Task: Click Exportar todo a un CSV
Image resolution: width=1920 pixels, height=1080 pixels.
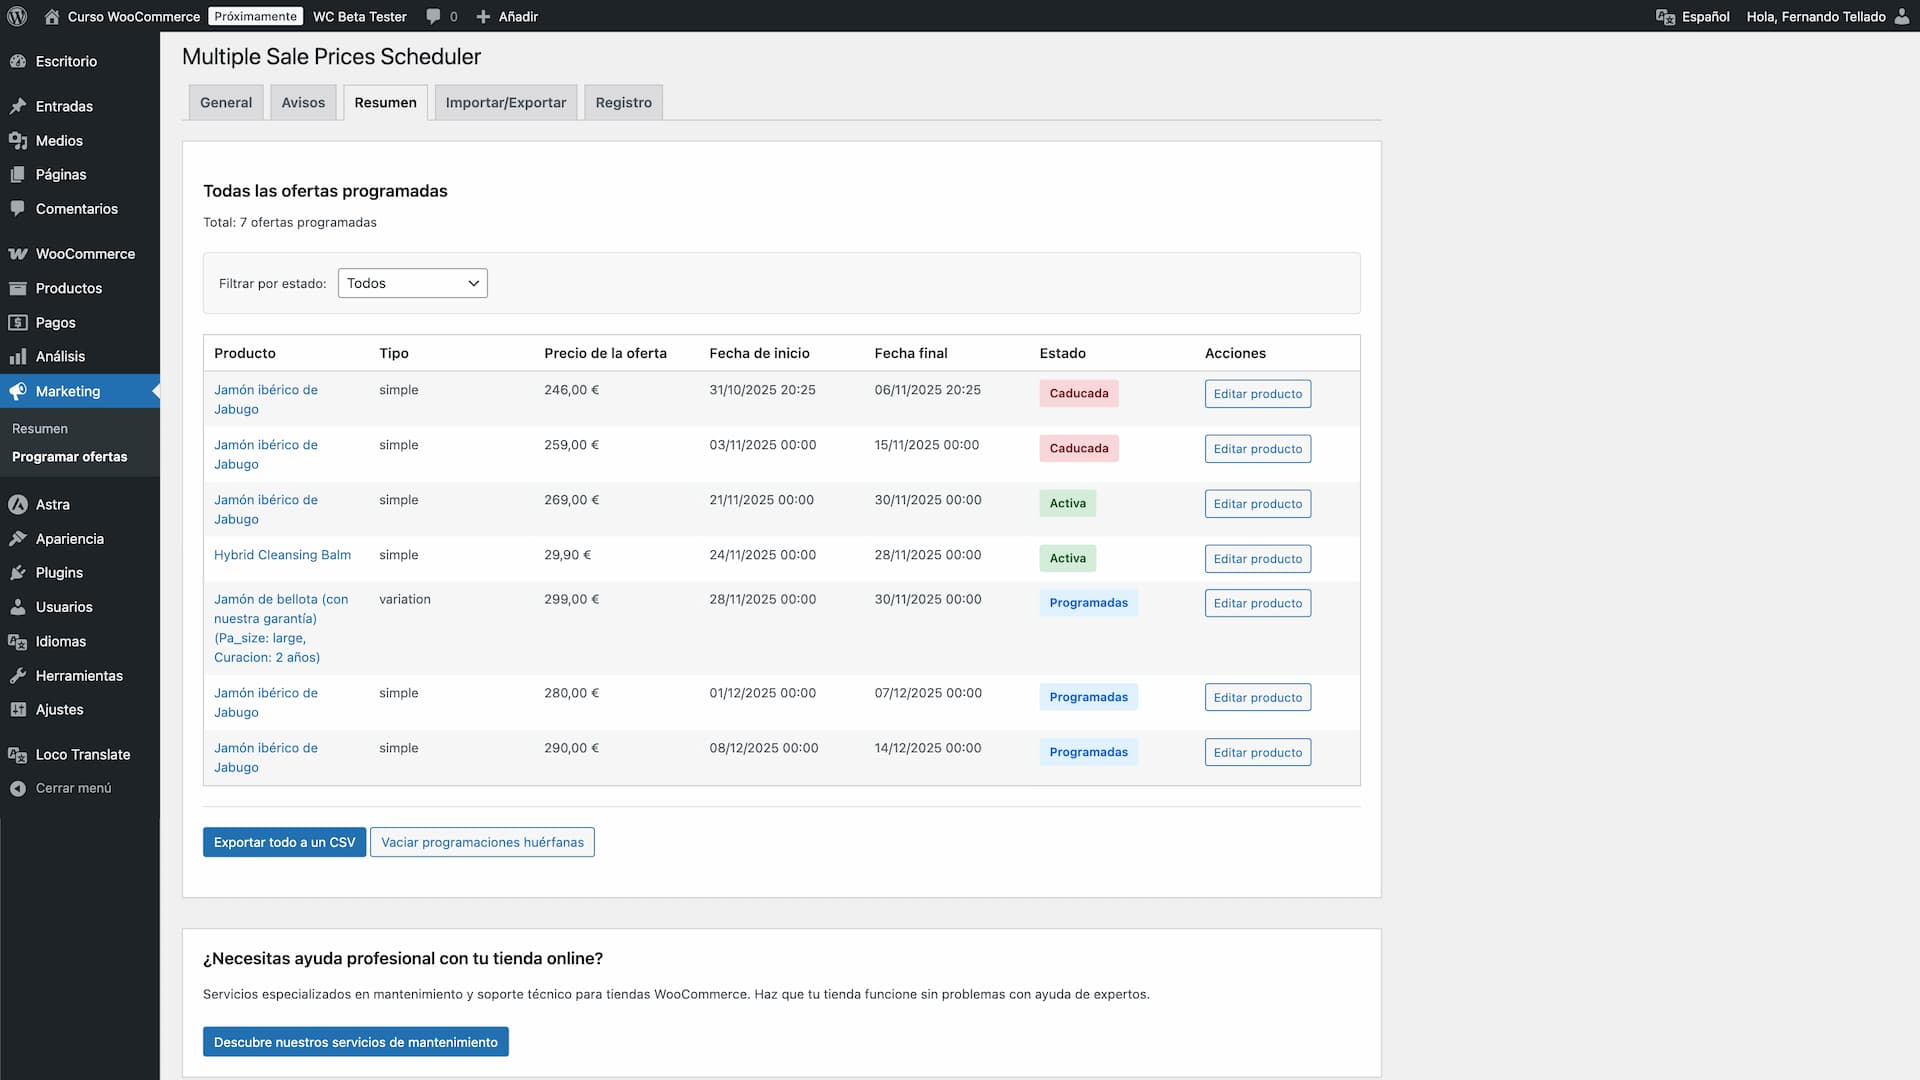Action: pyautogui.click(x=283, y=842)
